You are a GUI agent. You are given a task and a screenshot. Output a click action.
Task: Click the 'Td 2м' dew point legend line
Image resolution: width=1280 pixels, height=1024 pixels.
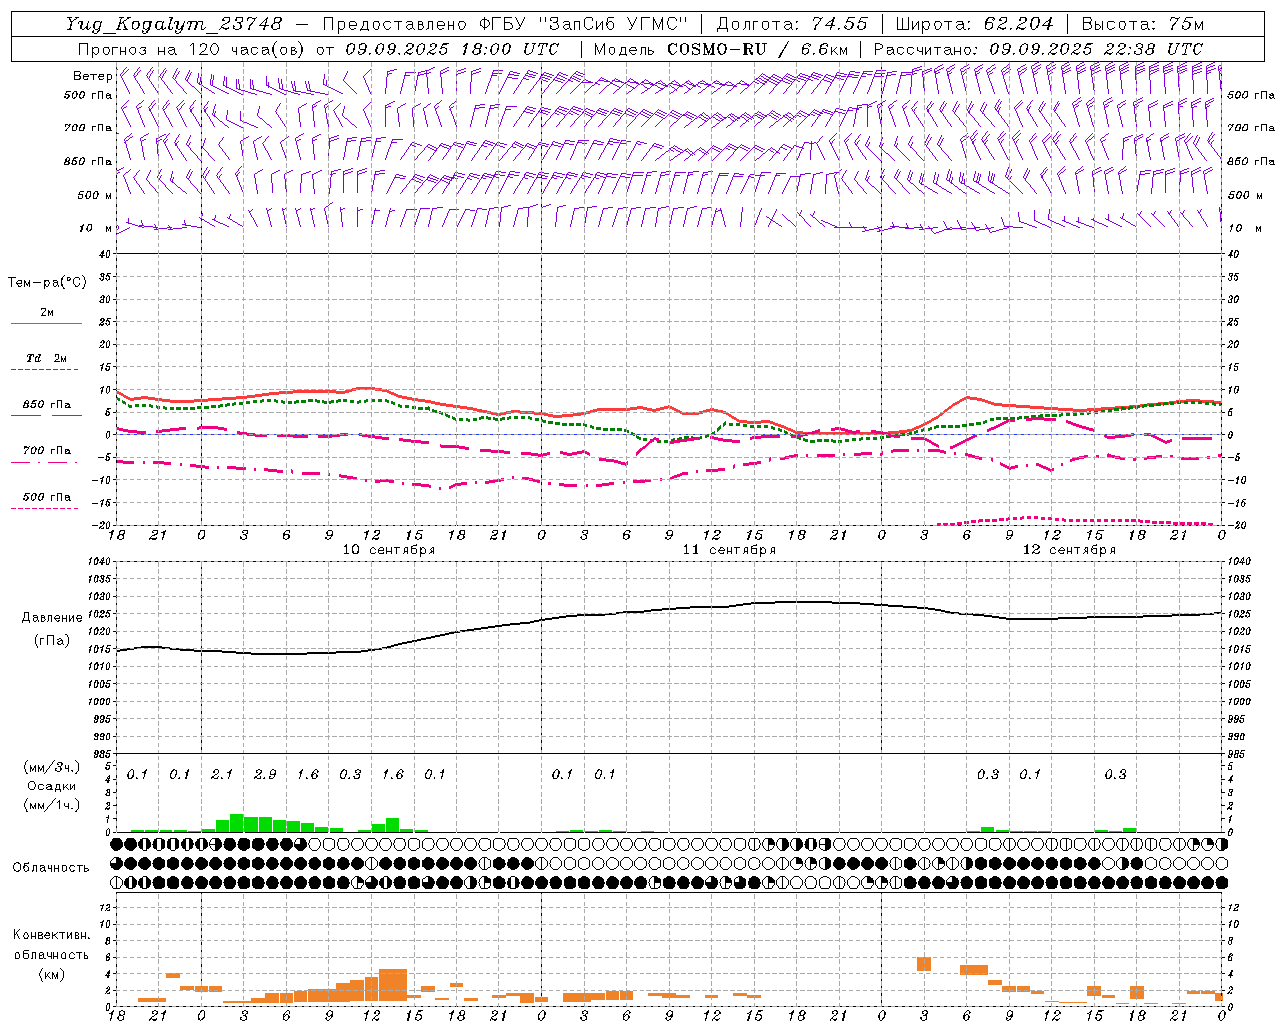(x=45, y=370)
